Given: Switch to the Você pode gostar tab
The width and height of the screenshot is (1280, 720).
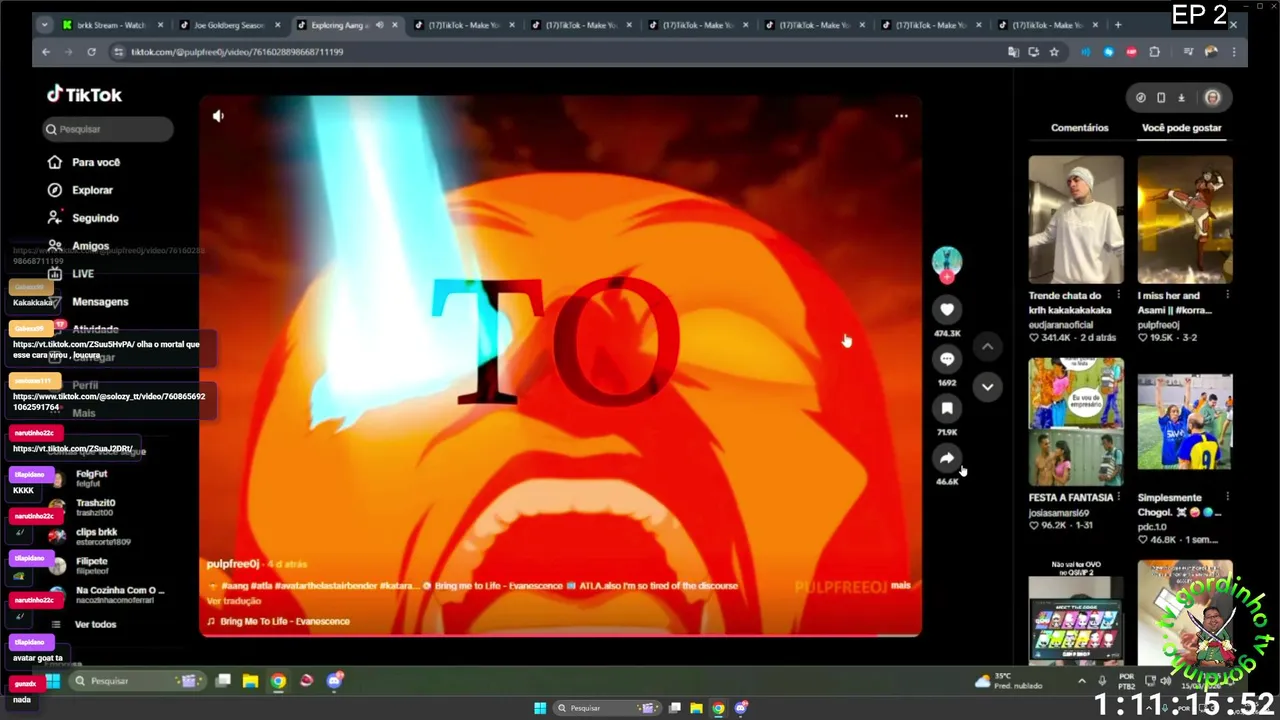Looking at the screenshot, I should [x=1182, y=128].
